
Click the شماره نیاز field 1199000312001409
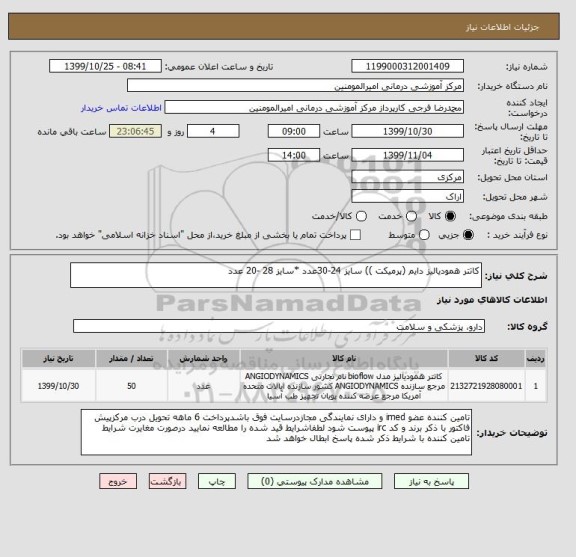407,67
